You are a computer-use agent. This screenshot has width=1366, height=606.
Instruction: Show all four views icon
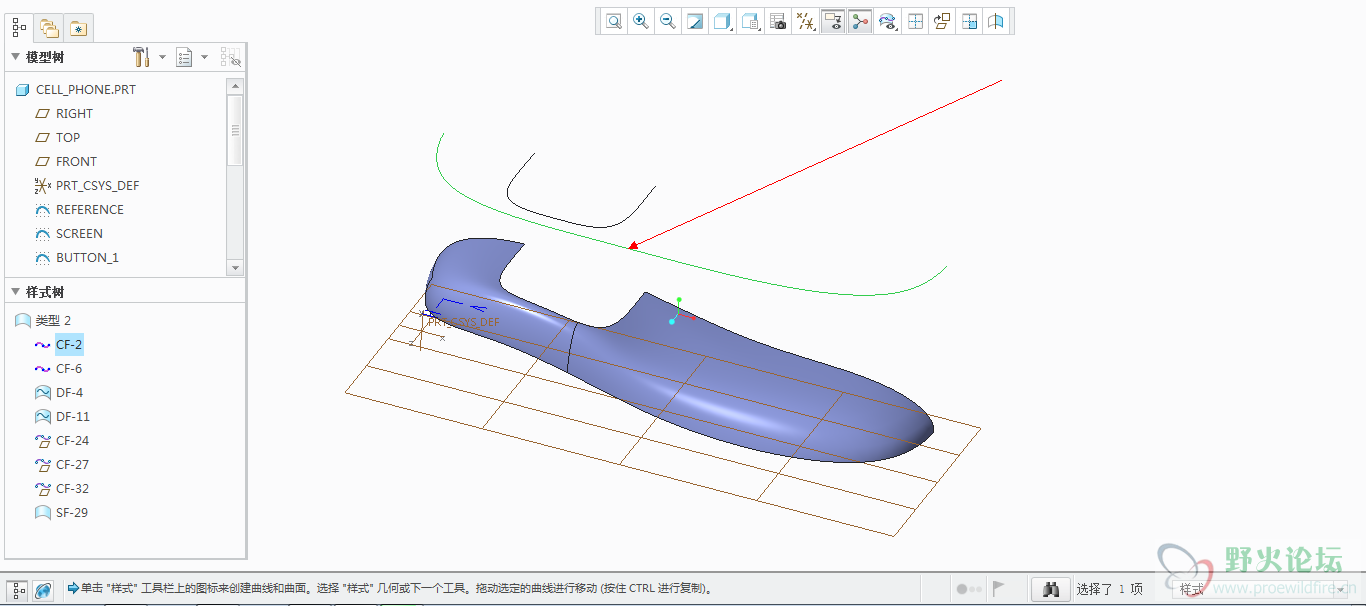pyautogui.click(x=915, y=21)
